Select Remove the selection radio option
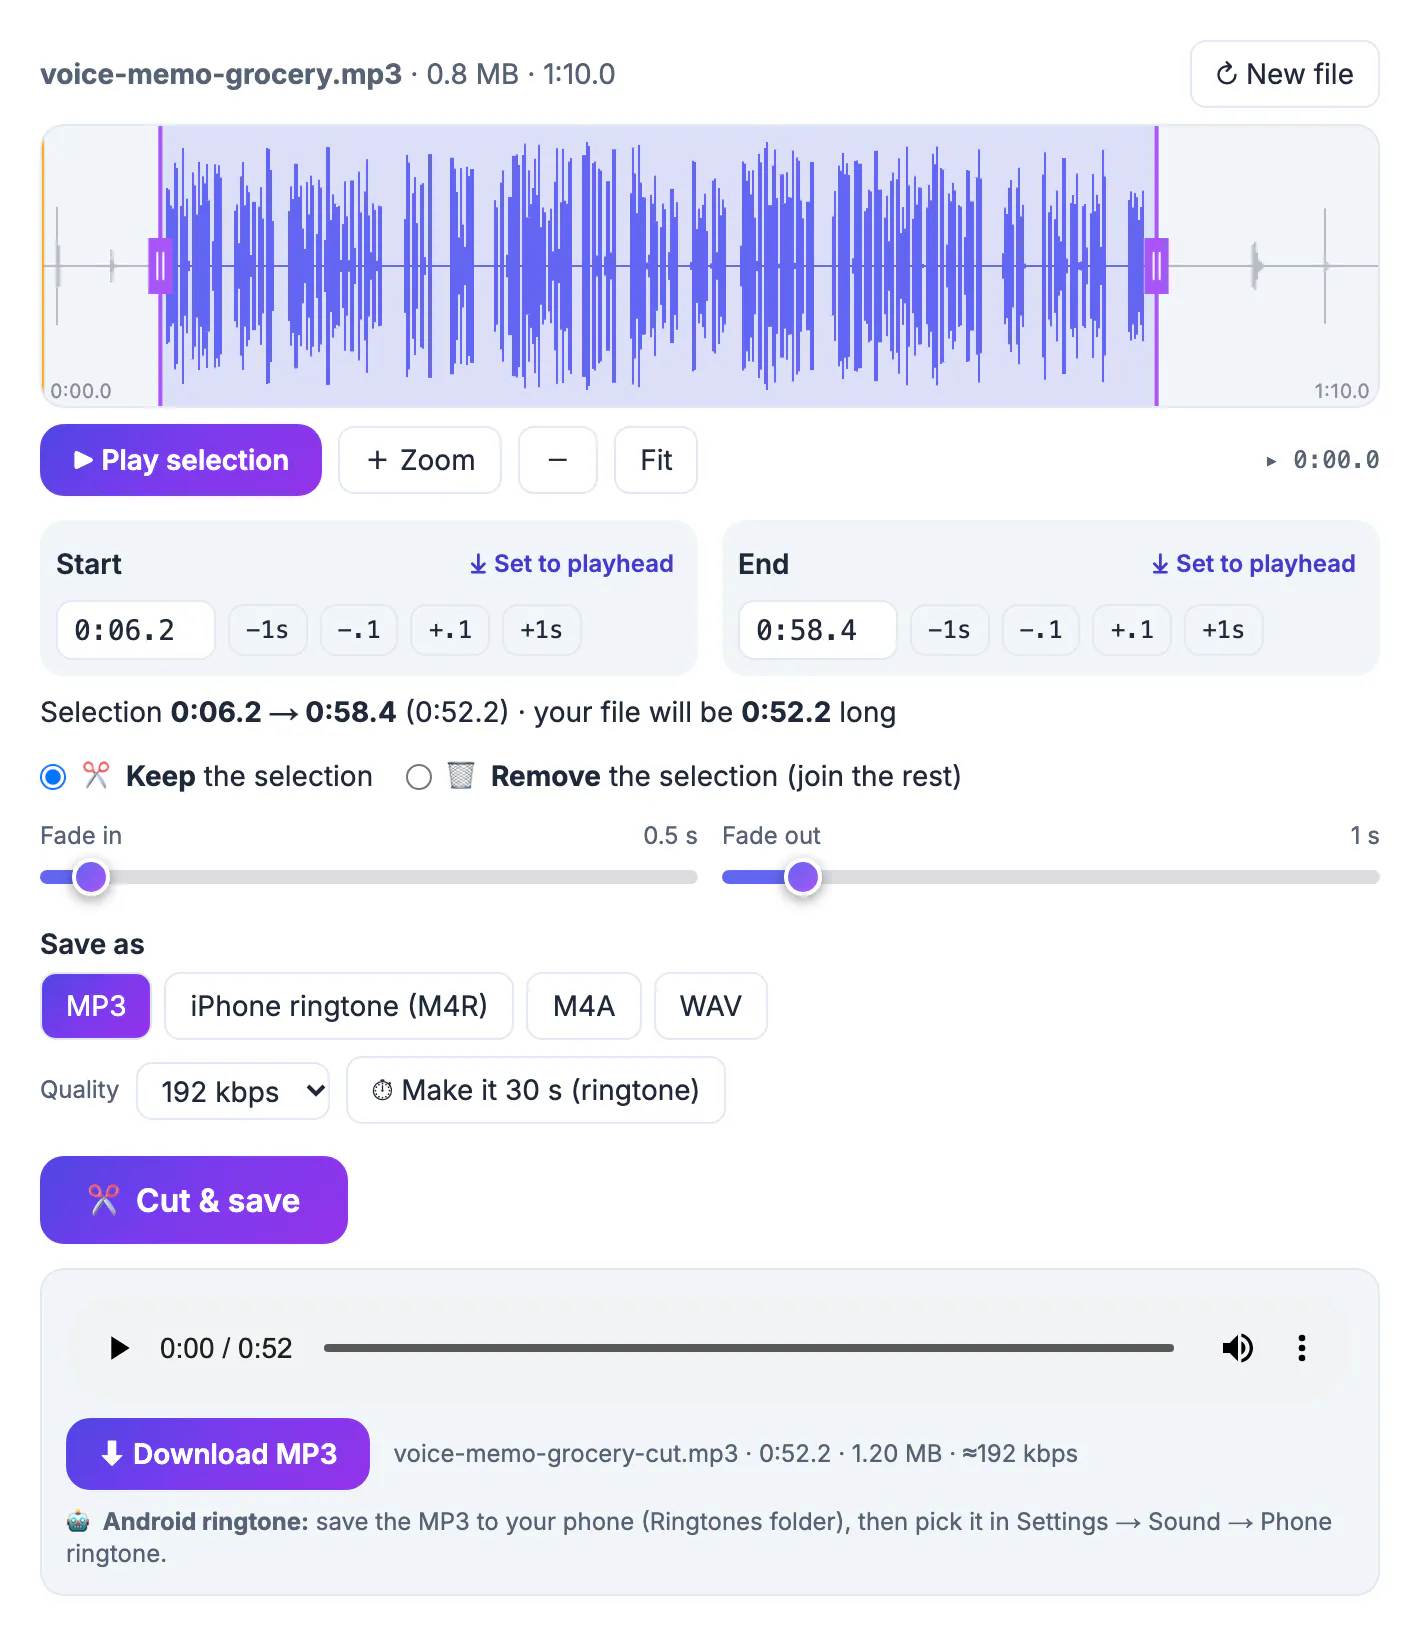The width and height of the screenshot is (1420, 1636). point(419,777)
